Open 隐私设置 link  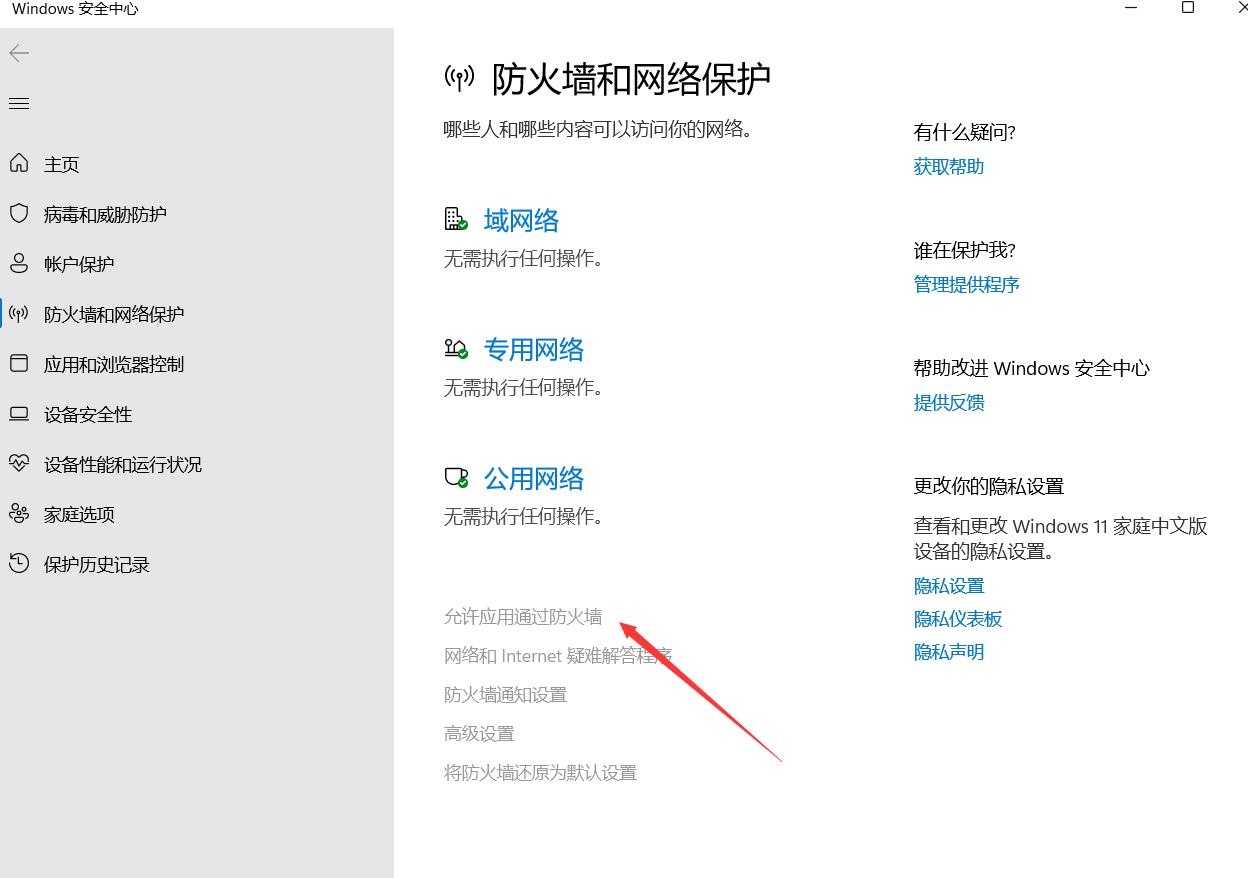949,585
